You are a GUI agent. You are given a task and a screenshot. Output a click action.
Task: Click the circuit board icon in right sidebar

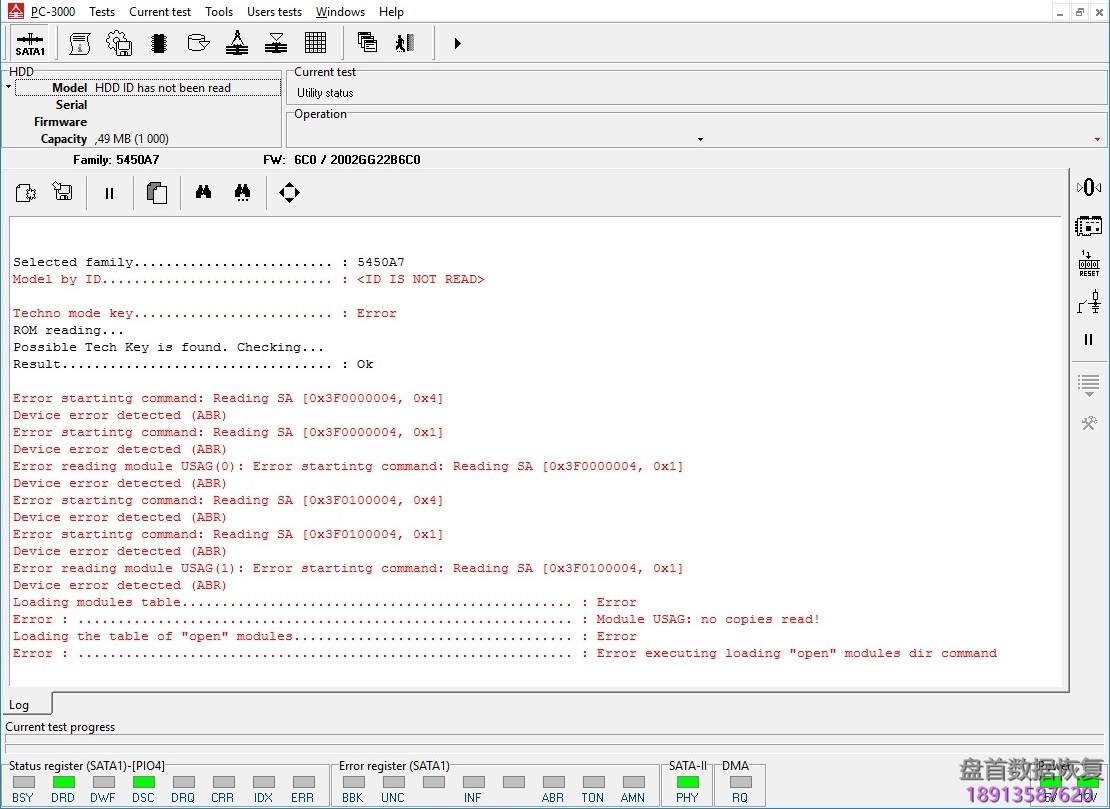pyautogui.click(x=1089, y=226)
